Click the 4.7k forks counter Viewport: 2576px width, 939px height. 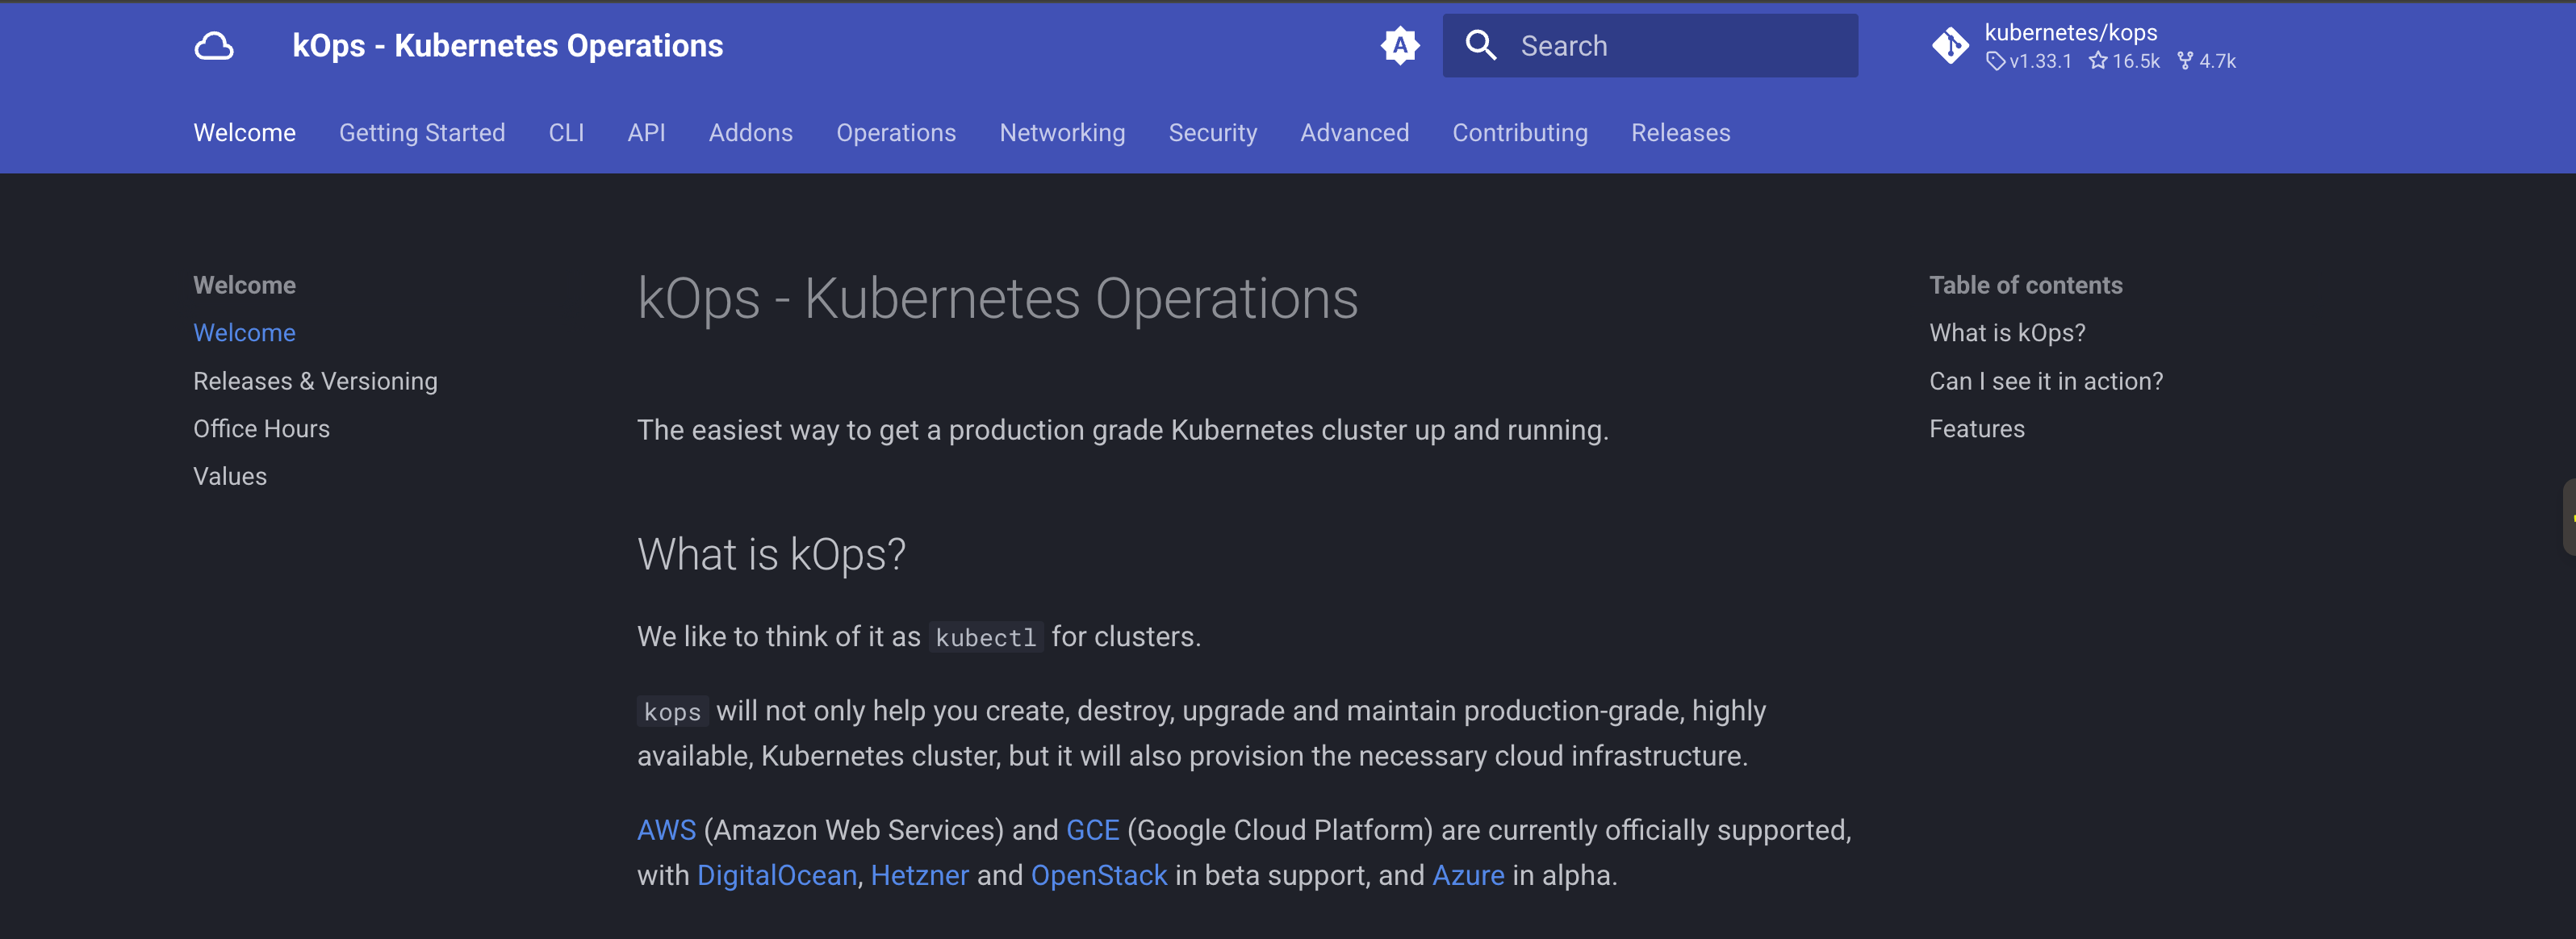tap(2207, 62)
